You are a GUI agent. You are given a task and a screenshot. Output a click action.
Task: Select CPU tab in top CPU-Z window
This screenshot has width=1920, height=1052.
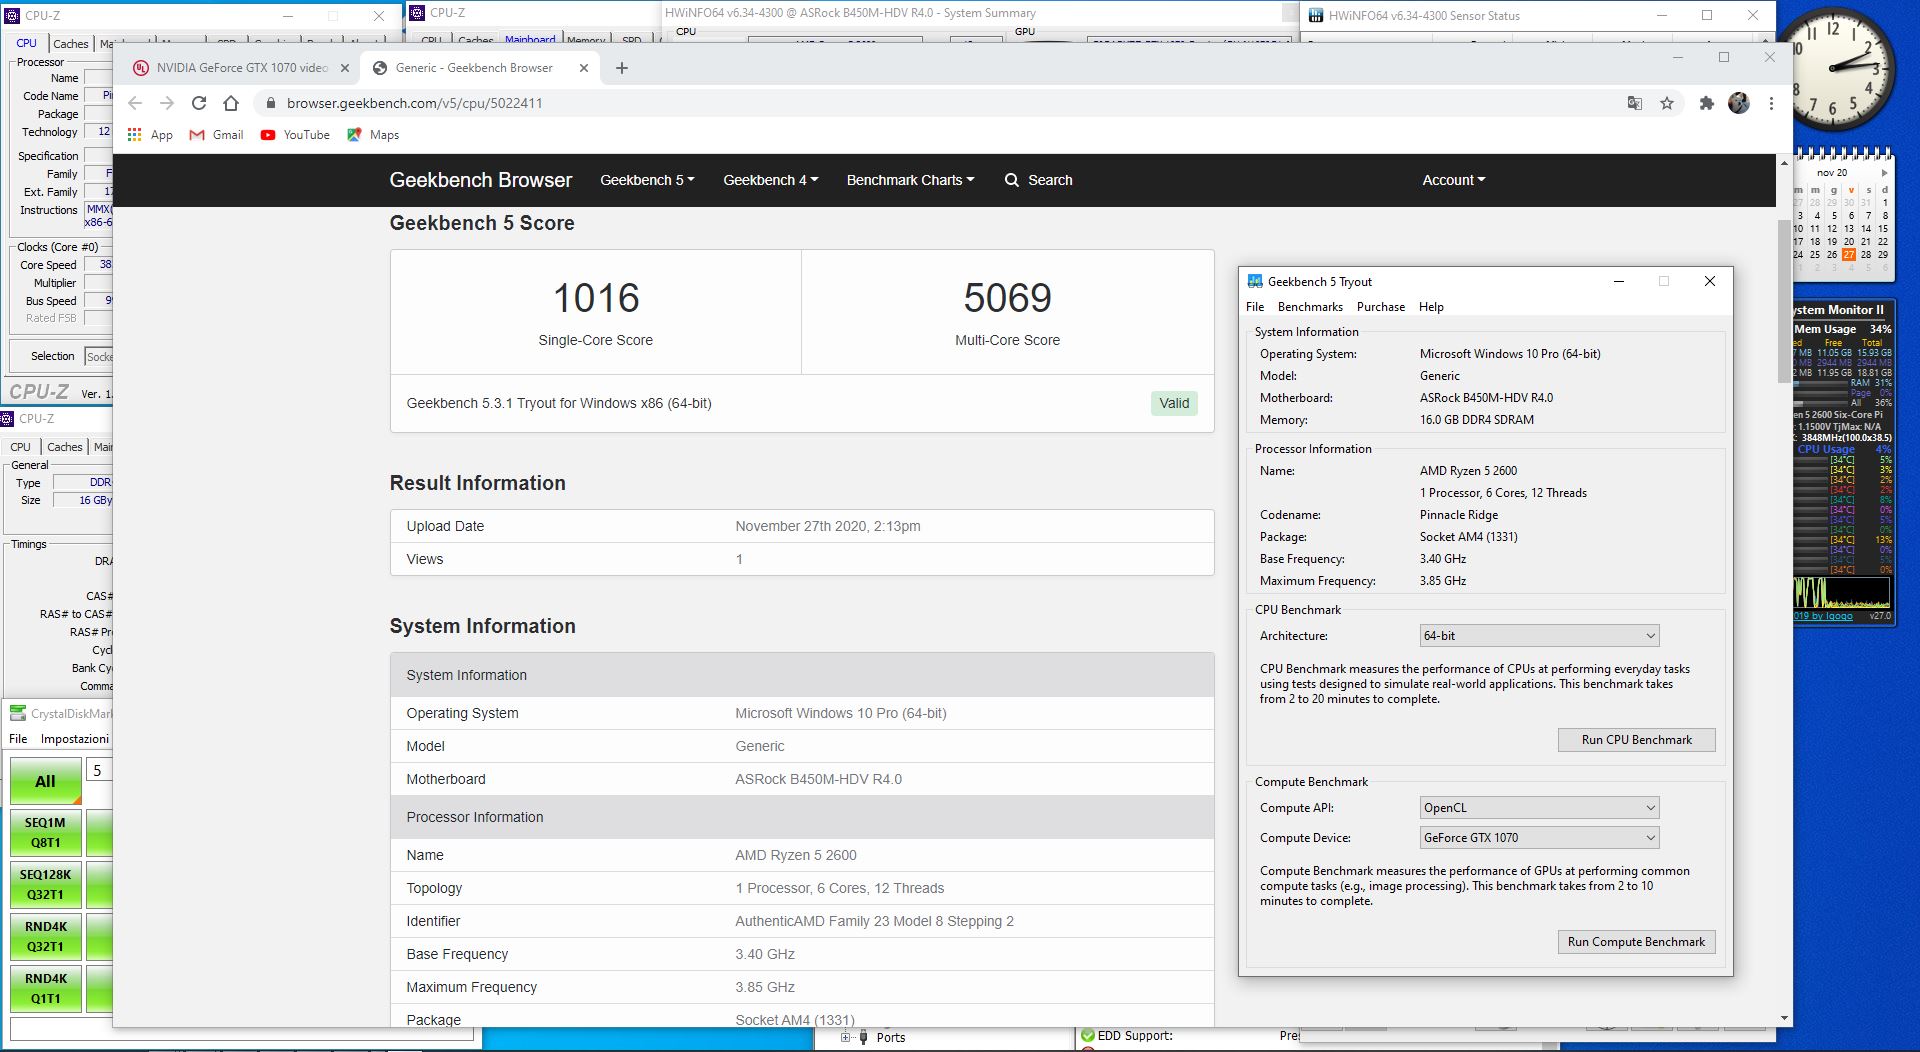(26, 43)
